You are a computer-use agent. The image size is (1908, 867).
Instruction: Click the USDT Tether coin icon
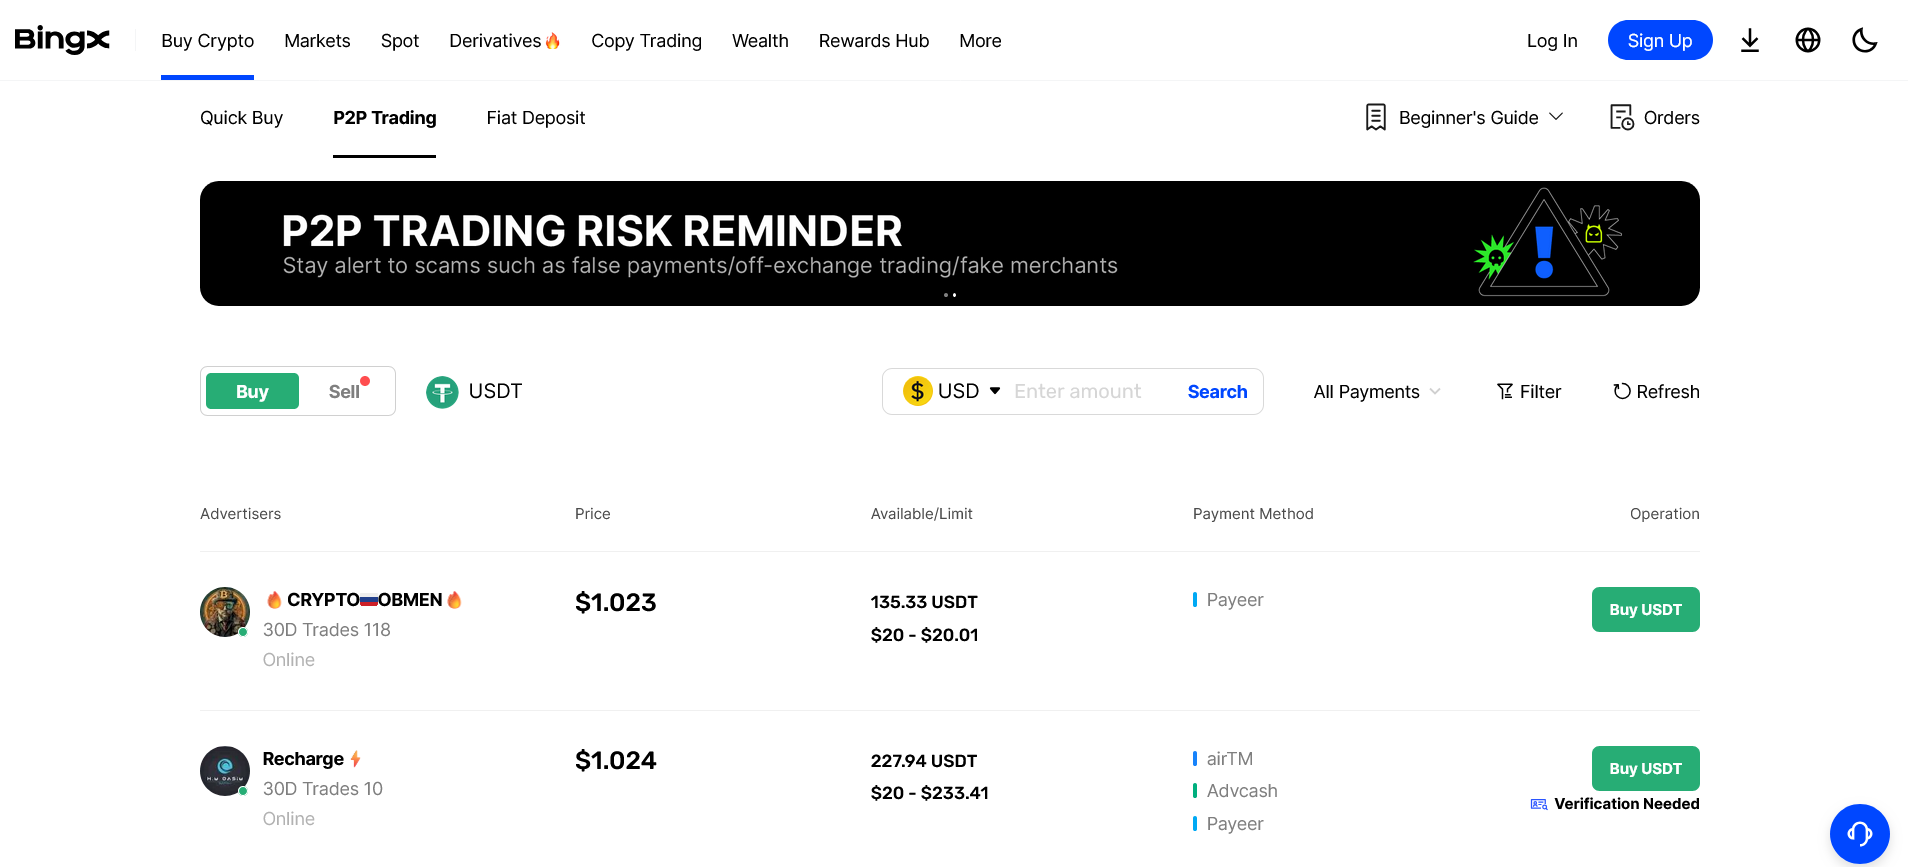[x=442, y=392]
